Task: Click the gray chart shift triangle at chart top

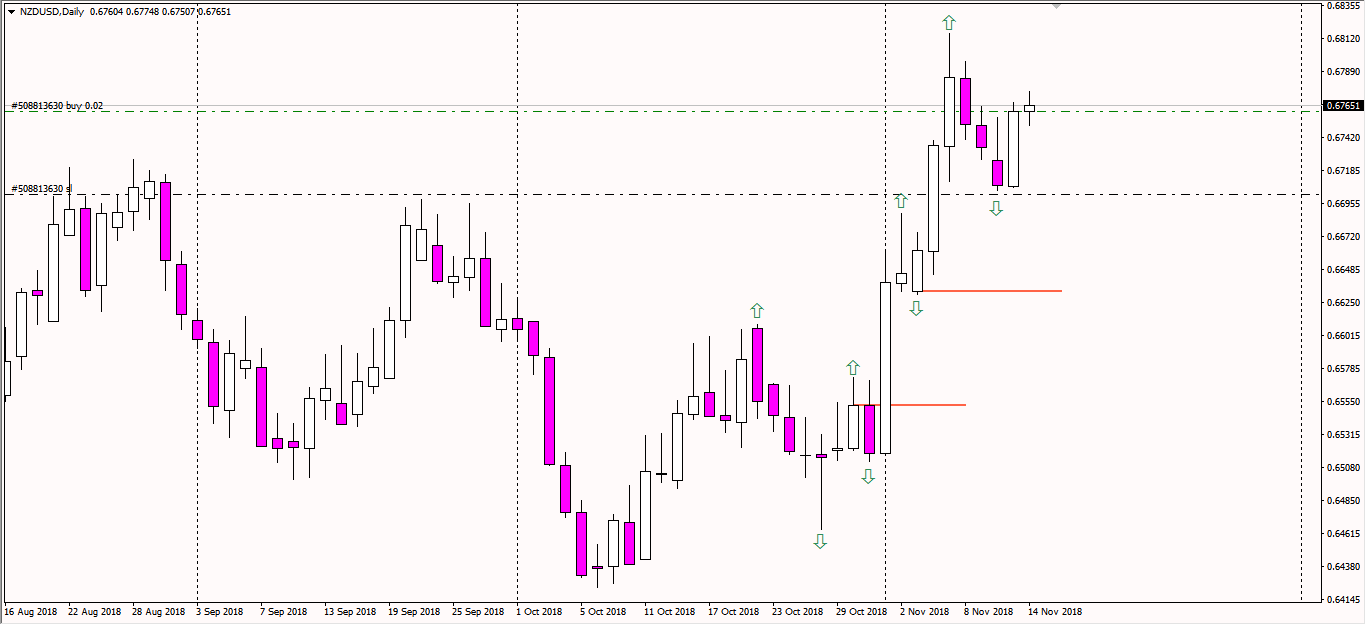Action: [x=1058, y=6]
